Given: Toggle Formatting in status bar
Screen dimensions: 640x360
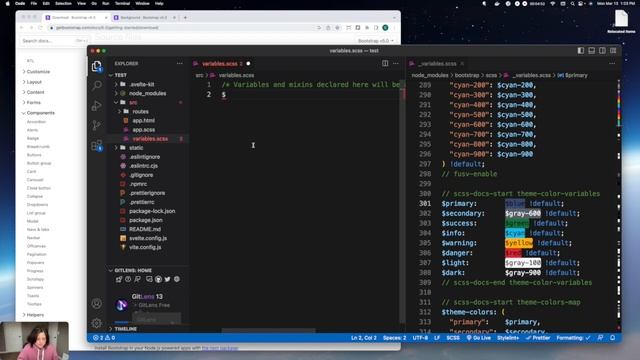Looking at the screenshot, I should [x=573, y=338].
